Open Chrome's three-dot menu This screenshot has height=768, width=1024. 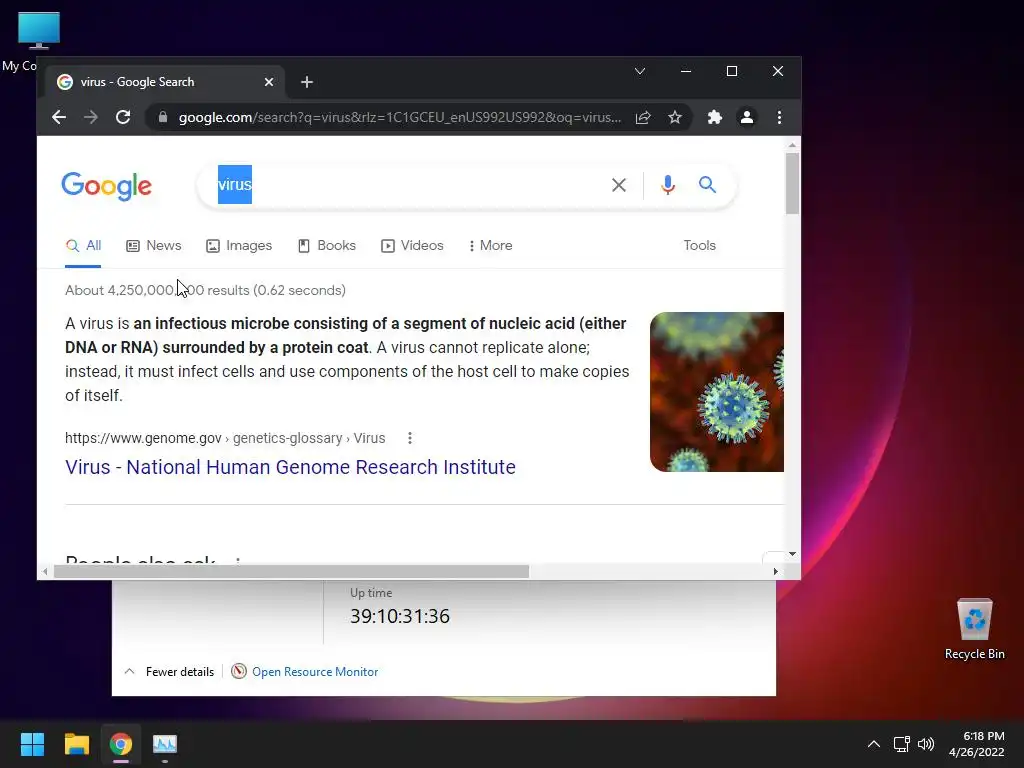[x=779, y=118]
